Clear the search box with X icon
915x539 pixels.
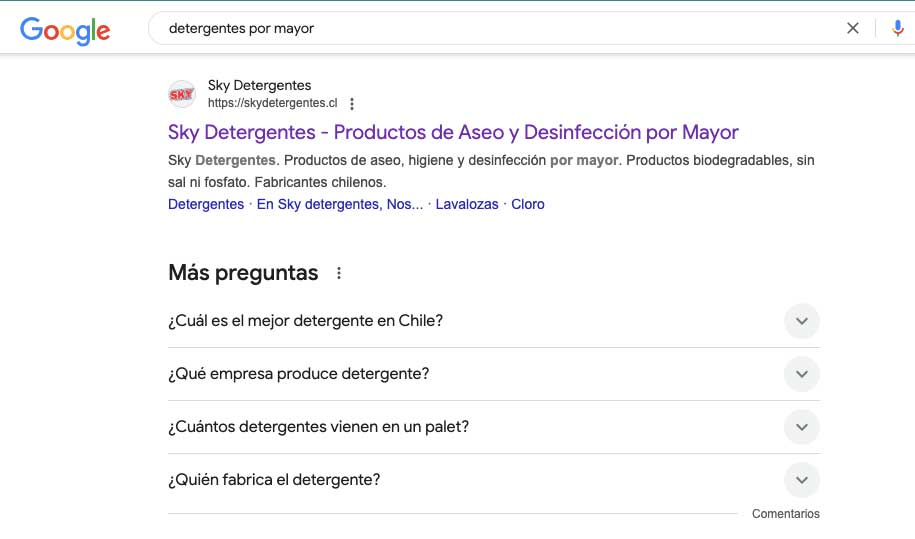coord(853,28)
